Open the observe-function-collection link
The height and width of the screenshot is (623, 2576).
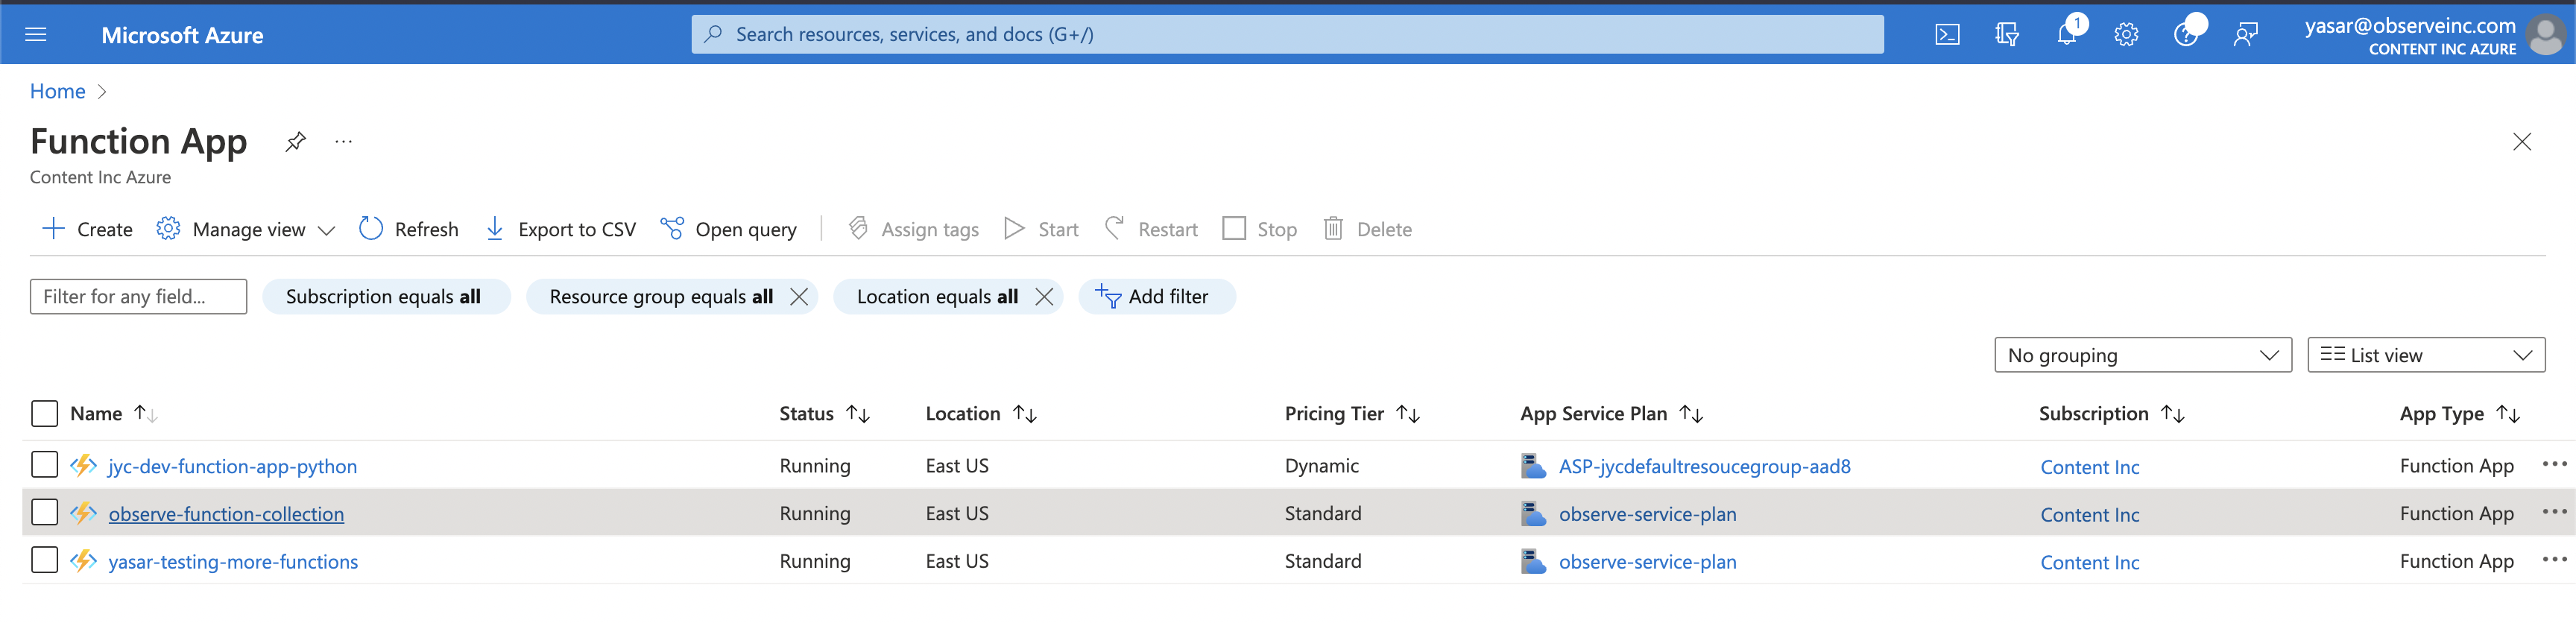(x=226, y=514)
